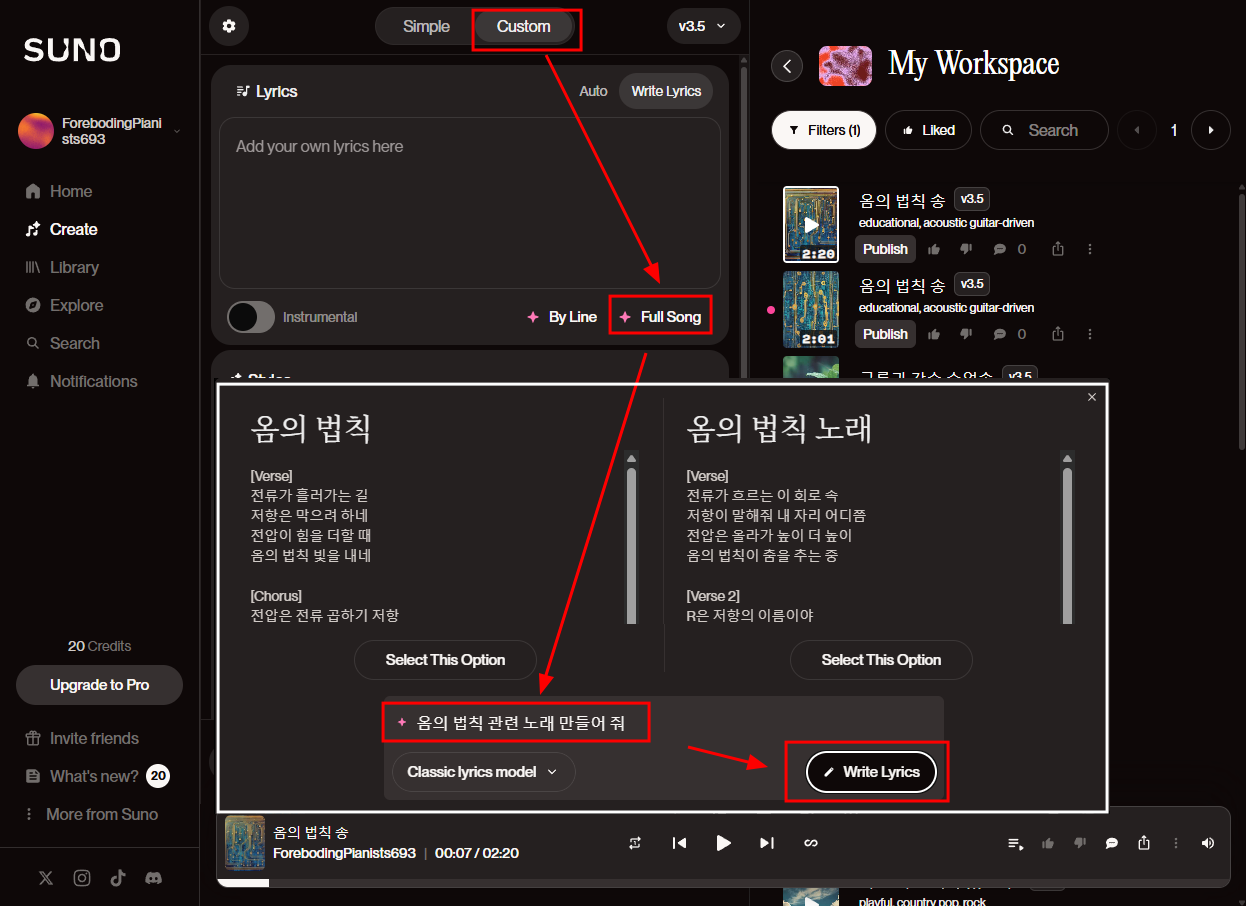Open Search in sidebar
The image size is (1246, 906).
(62, 343)
